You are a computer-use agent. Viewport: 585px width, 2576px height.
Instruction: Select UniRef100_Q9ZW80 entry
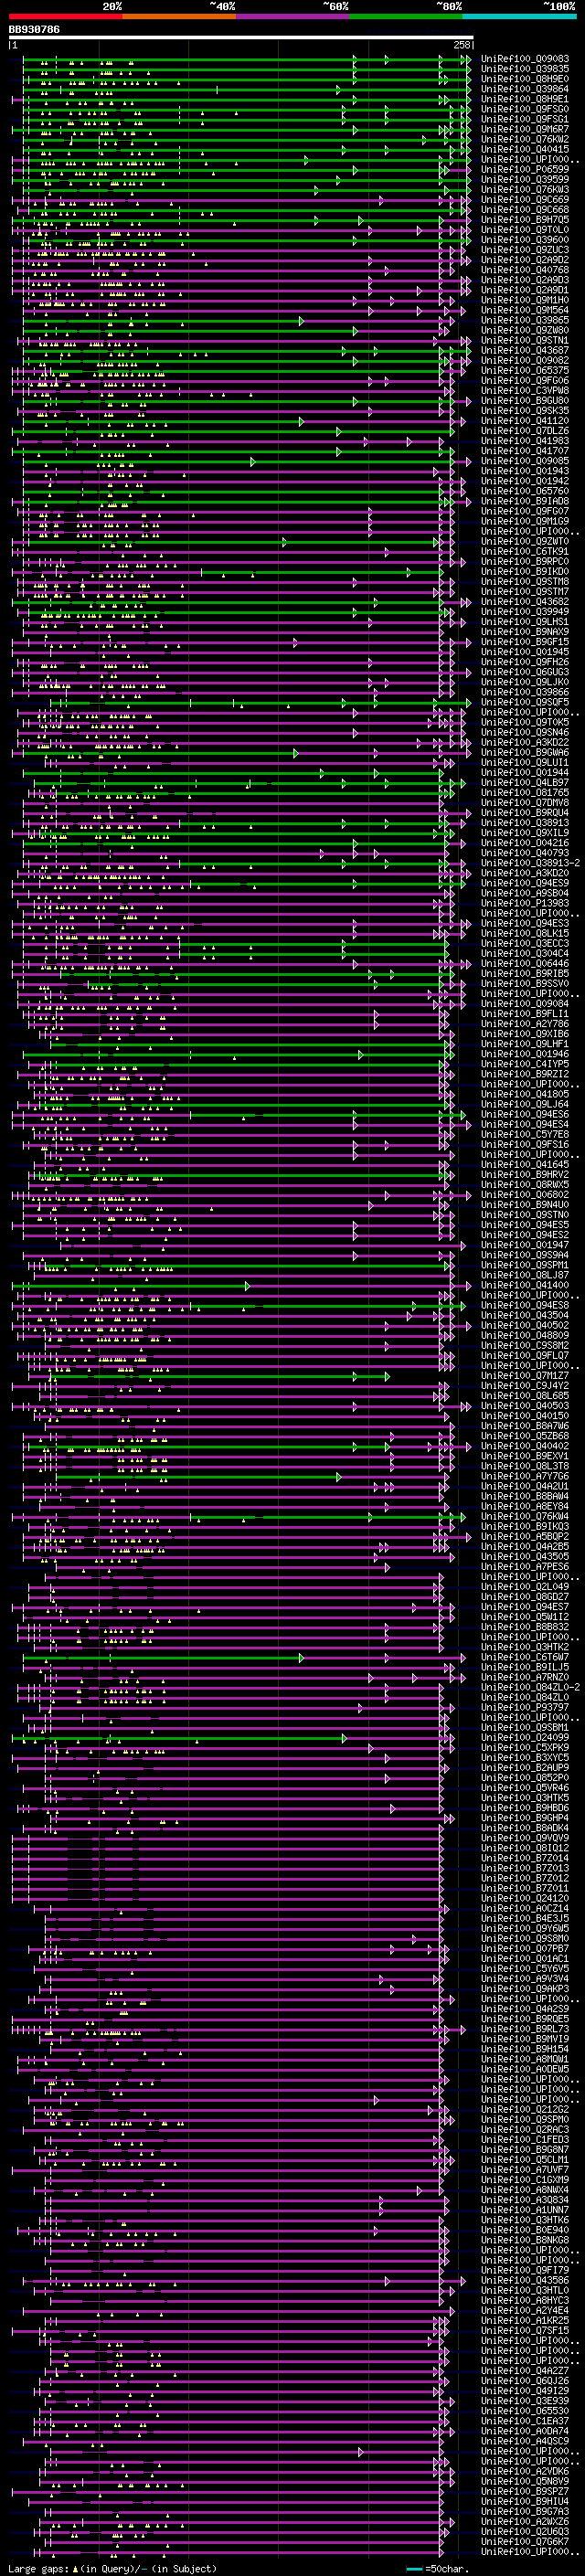(x=525, y=330)
